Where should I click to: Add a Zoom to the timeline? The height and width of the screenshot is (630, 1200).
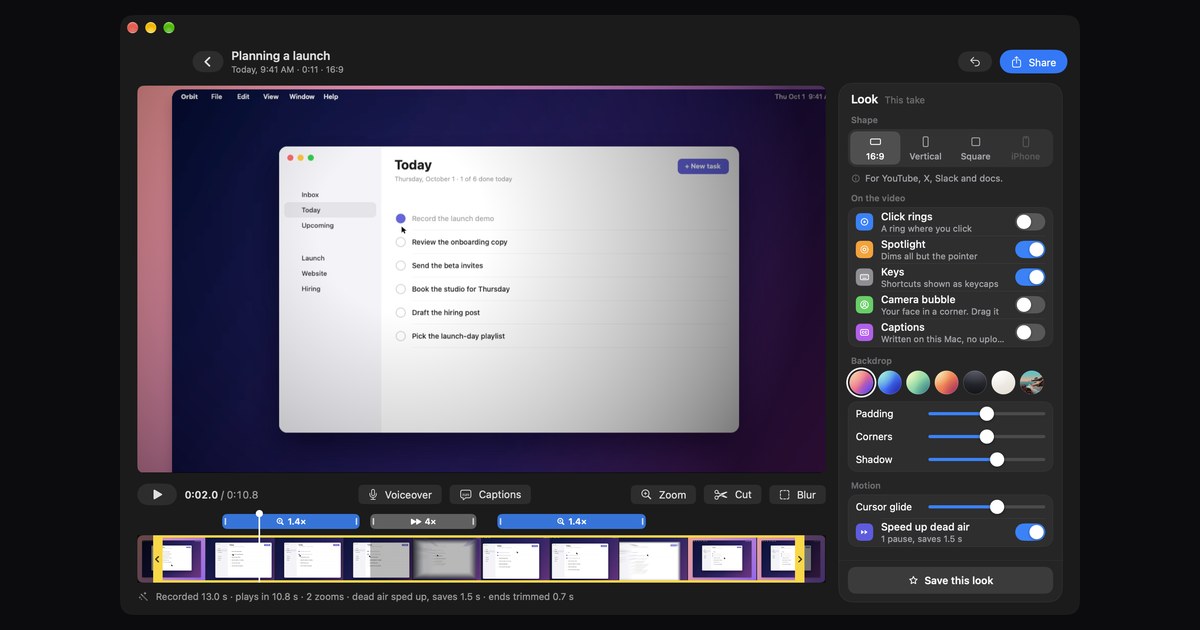(664, 494)
